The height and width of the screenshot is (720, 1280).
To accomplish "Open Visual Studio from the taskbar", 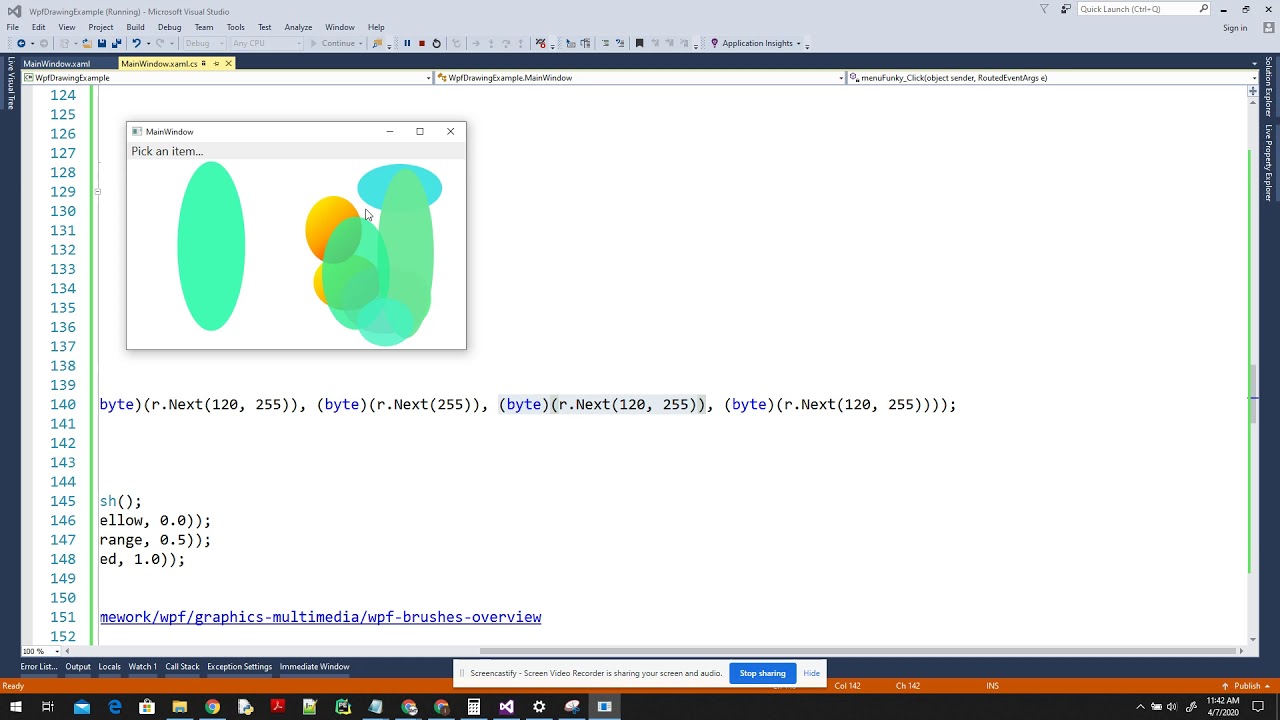I will pos(506,707).
